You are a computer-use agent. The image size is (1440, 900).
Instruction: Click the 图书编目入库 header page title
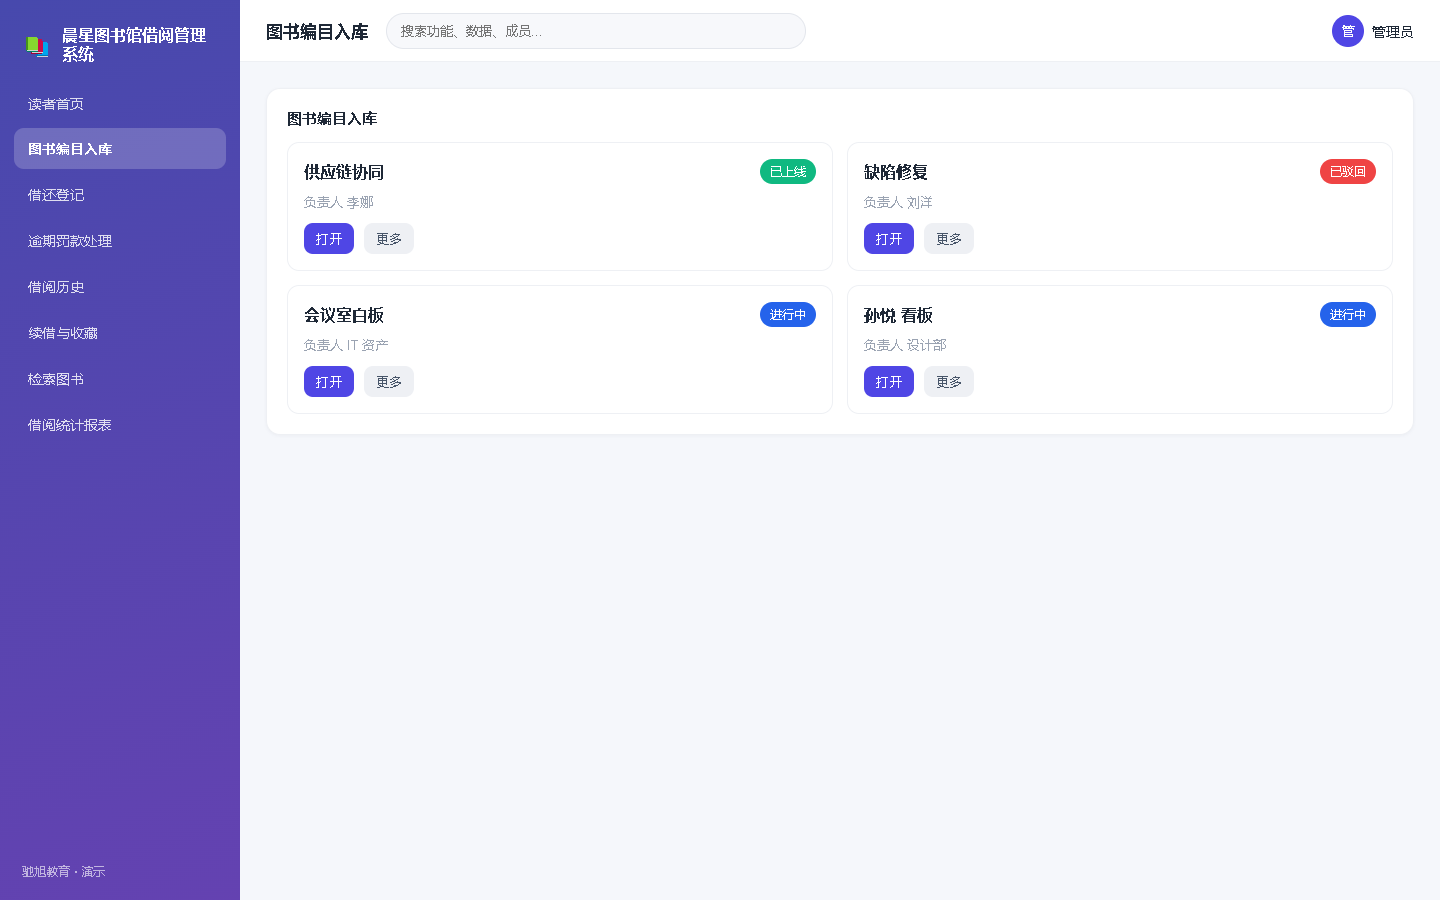pyautogui.click(x=317, y=32)
